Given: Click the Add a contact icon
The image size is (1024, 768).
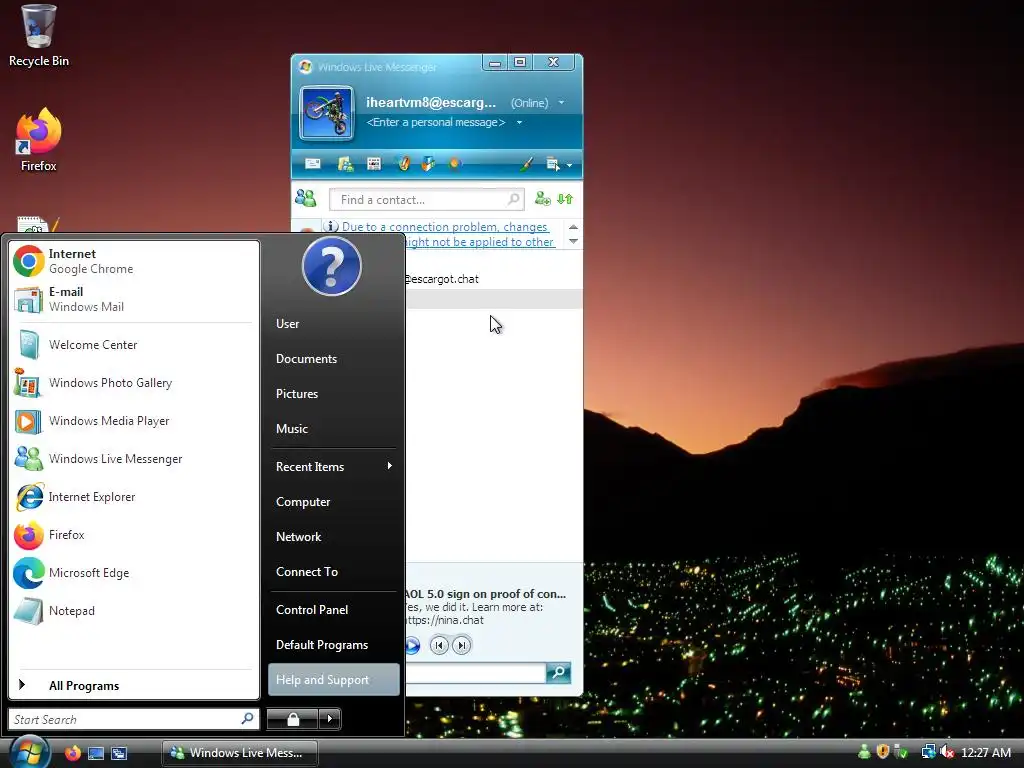Looking at the screenshot, I should point(542,199).
